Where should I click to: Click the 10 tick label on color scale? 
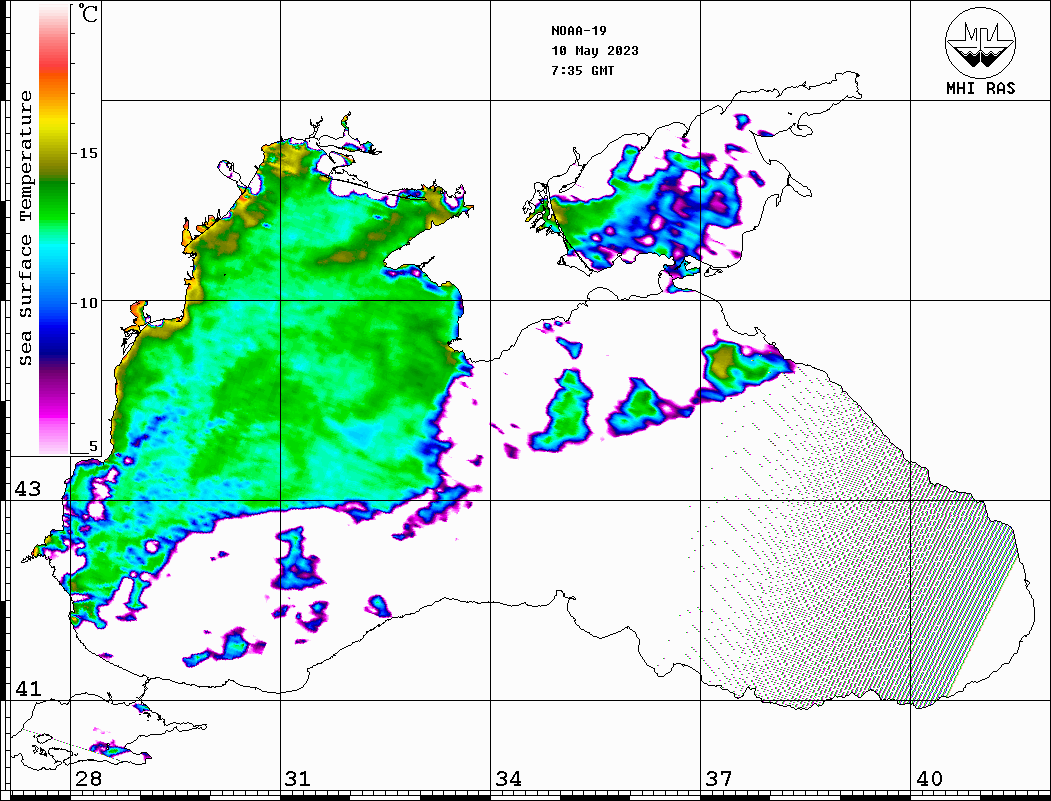pos(88,303)
